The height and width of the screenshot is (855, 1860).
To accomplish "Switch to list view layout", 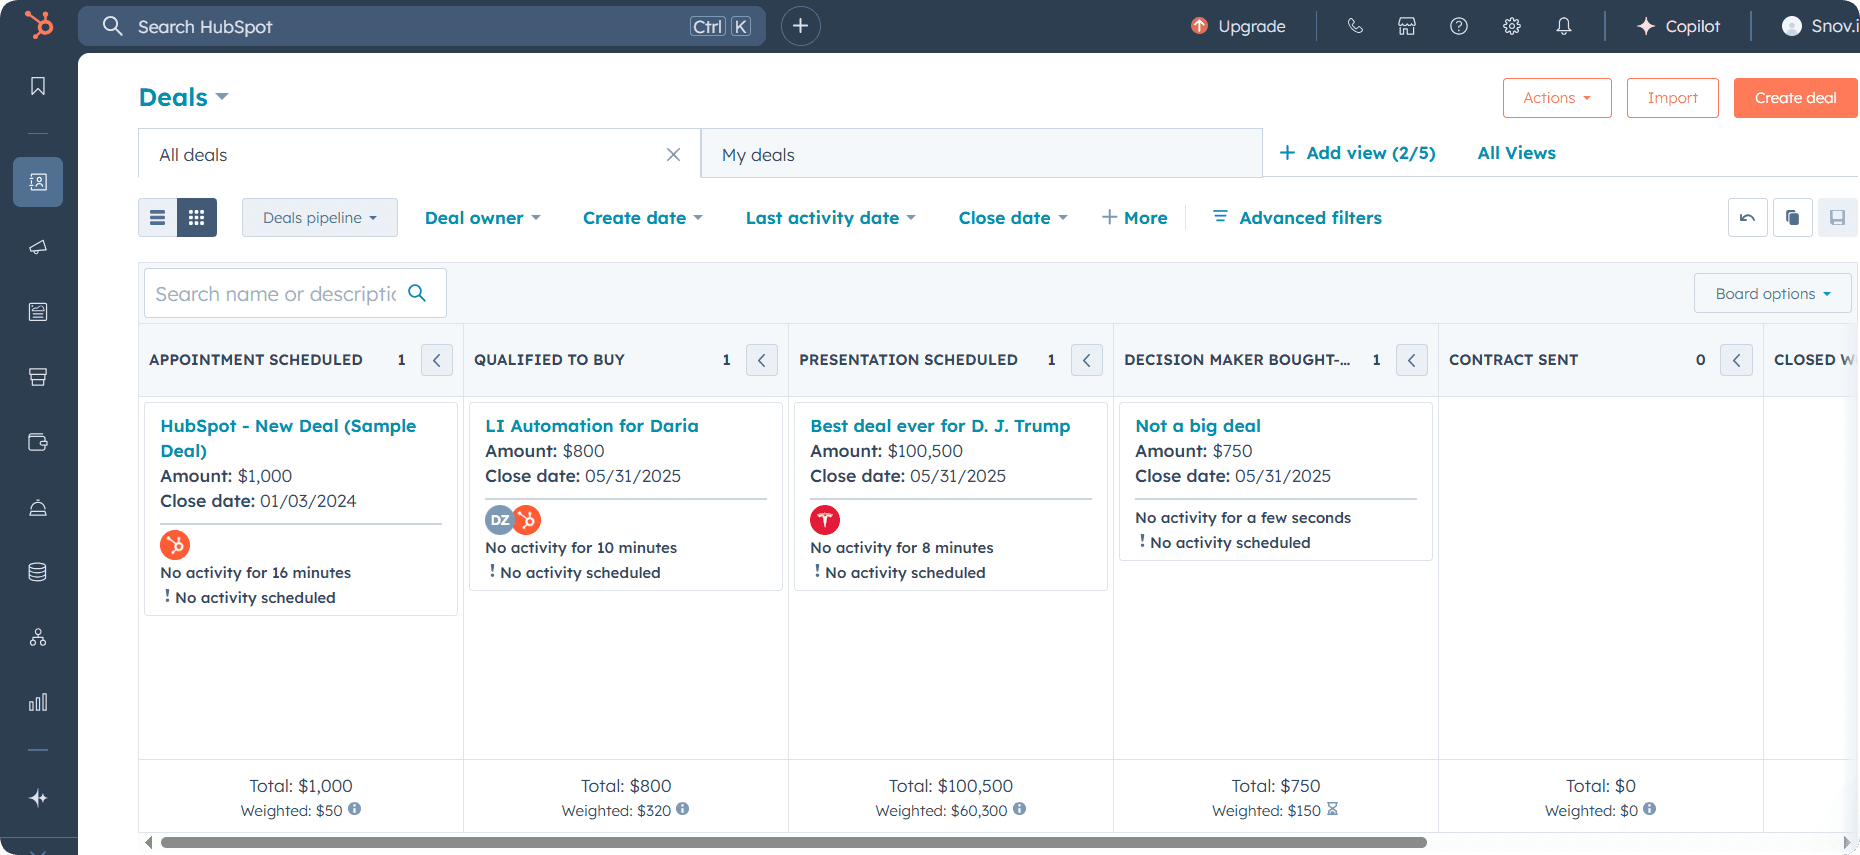I will [x=158, y=218].
